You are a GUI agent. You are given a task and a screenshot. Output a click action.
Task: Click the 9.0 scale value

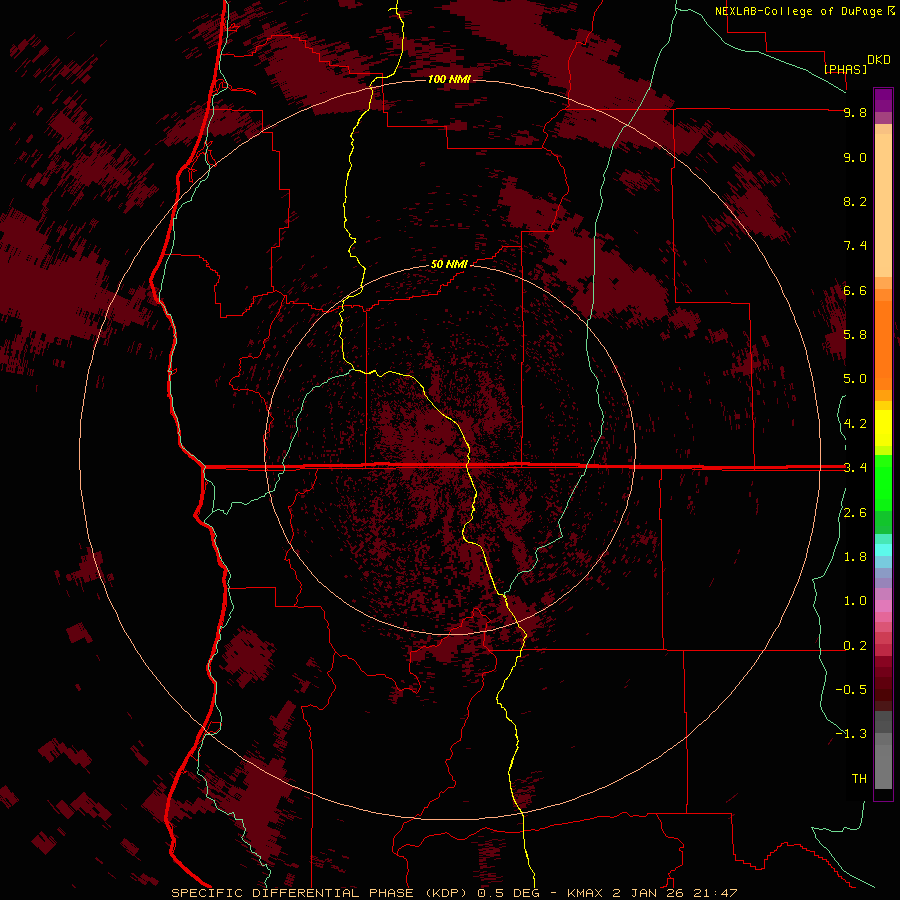click(x=855, y=158)
